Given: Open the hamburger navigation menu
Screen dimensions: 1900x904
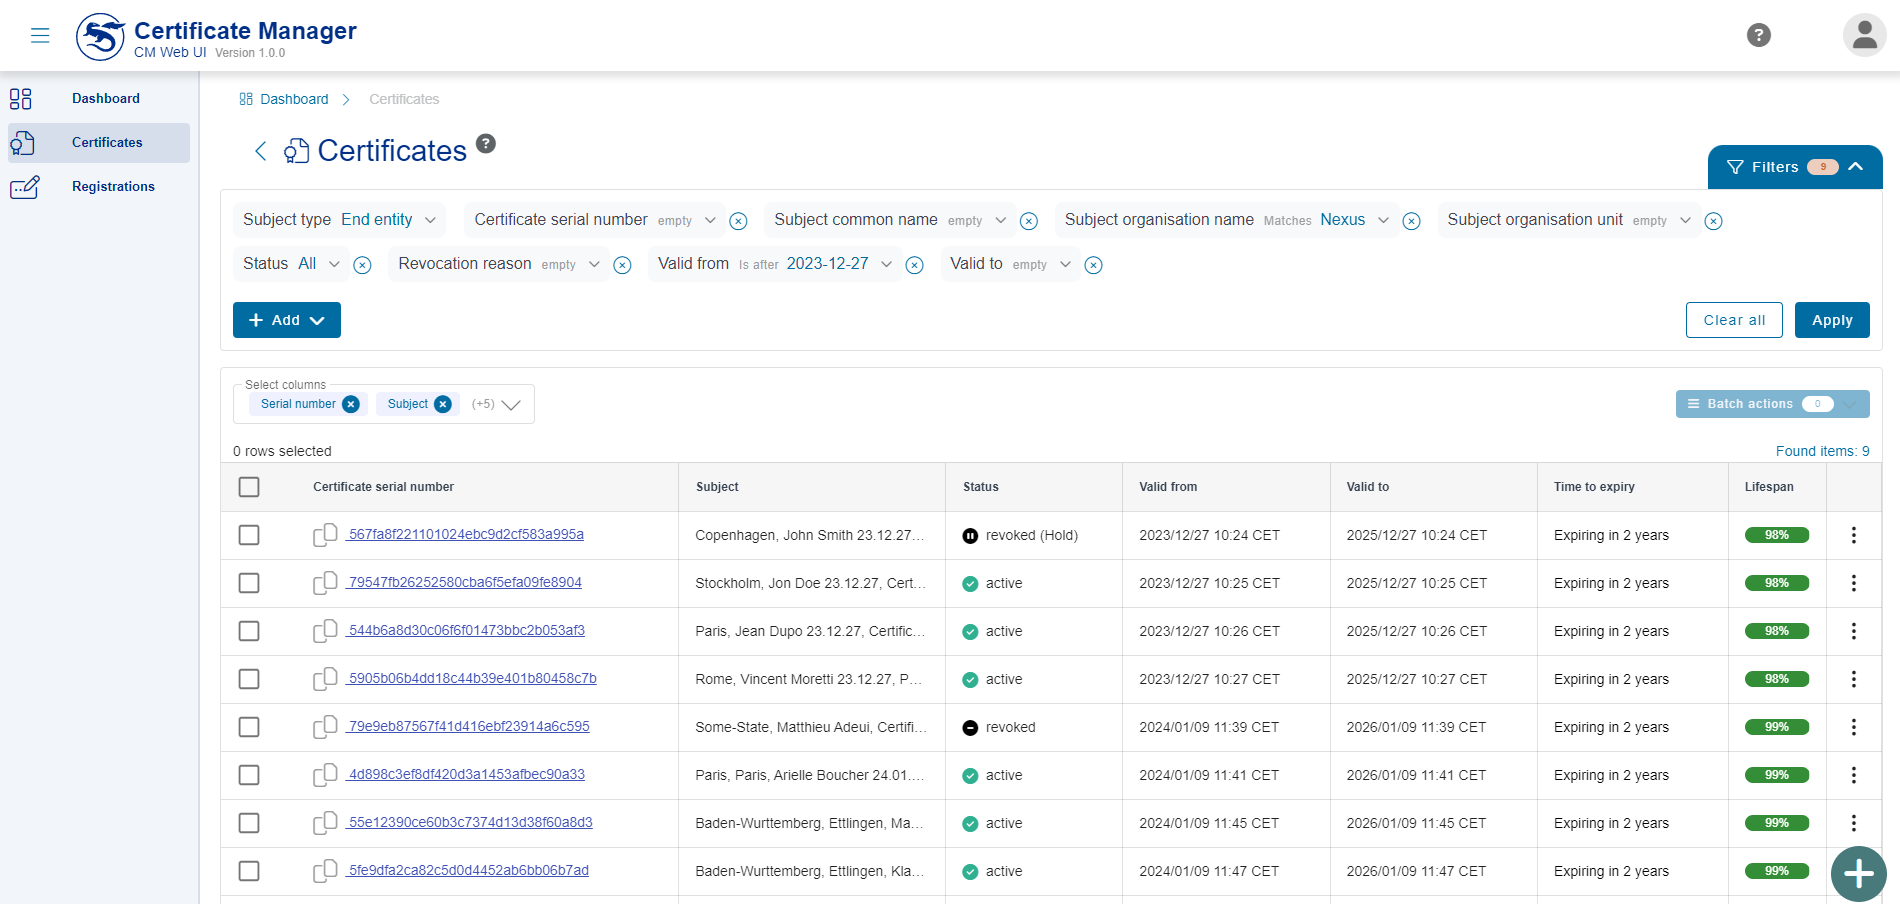Looking at the screenshot, I should pos(40,36).
